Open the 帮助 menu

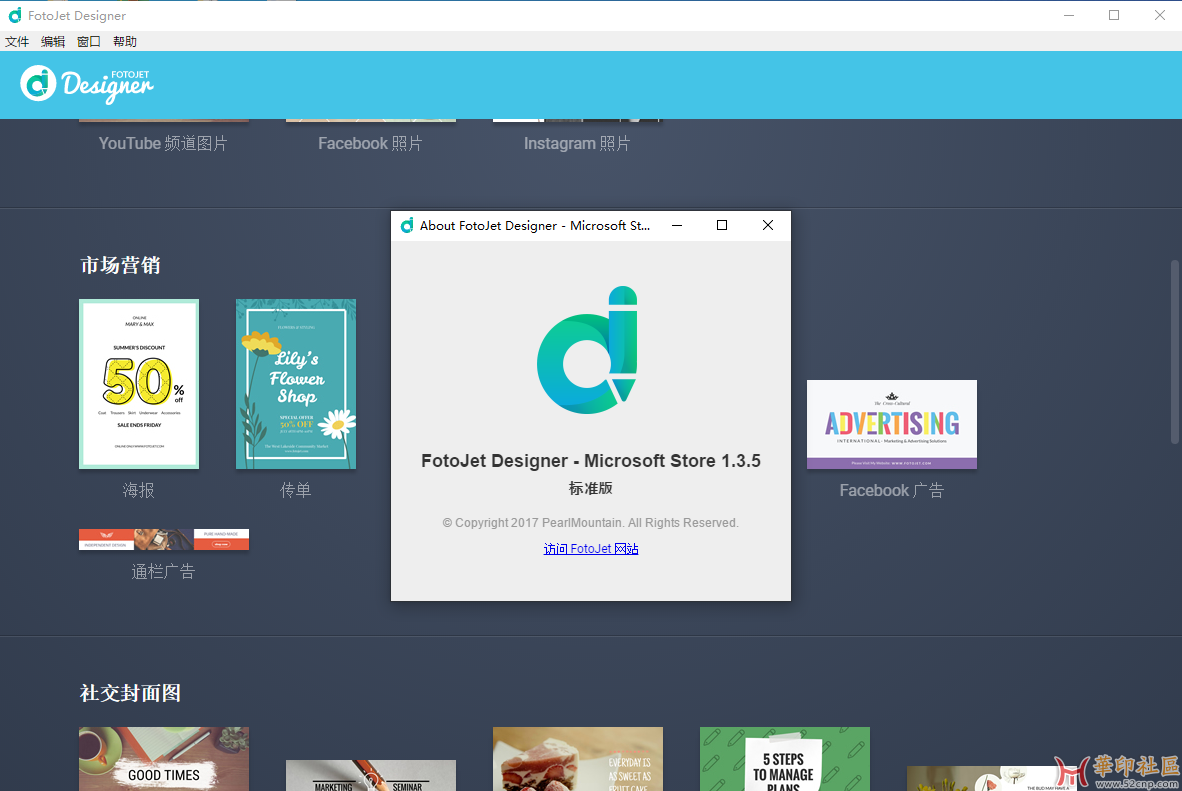[x=125, y=41]
